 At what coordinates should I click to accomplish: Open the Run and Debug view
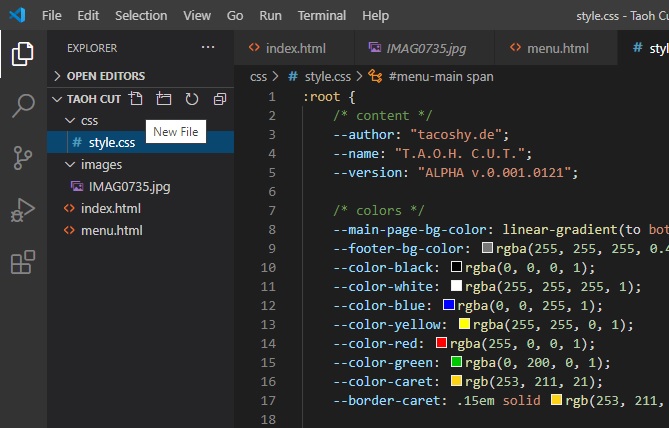[22, 210]
